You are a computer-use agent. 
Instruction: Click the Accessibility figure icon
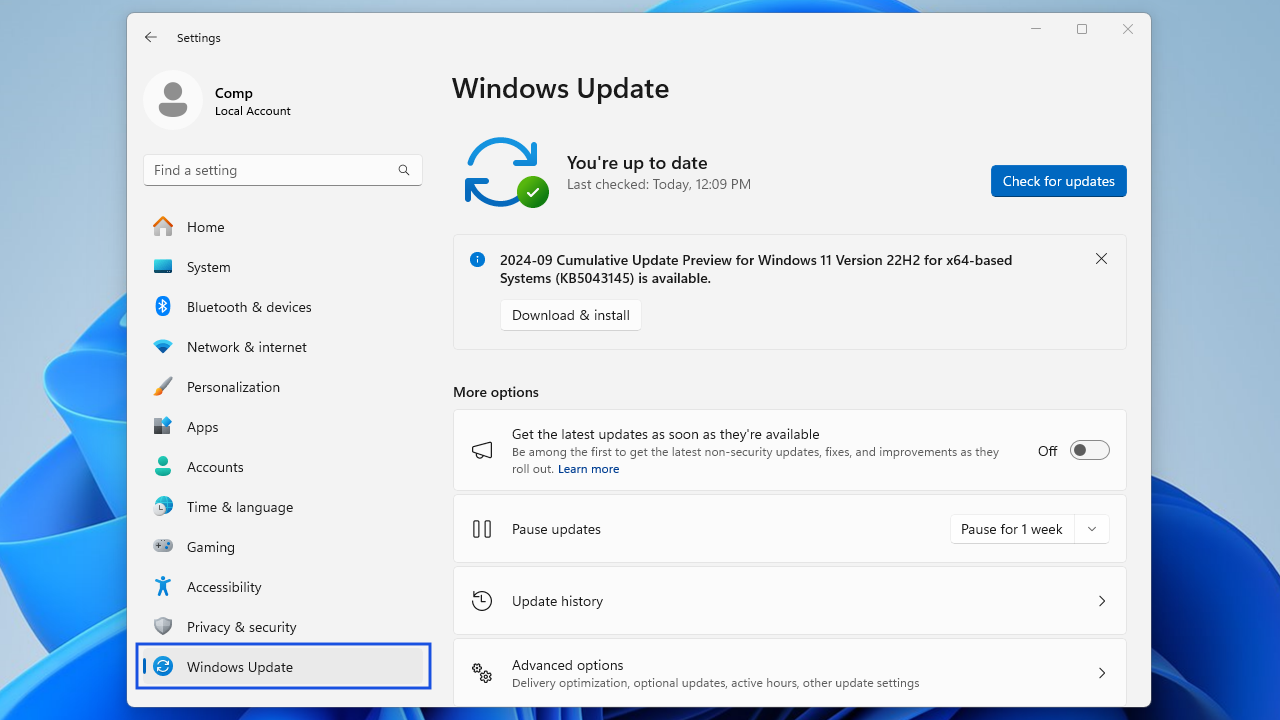(x=163, y=587)
